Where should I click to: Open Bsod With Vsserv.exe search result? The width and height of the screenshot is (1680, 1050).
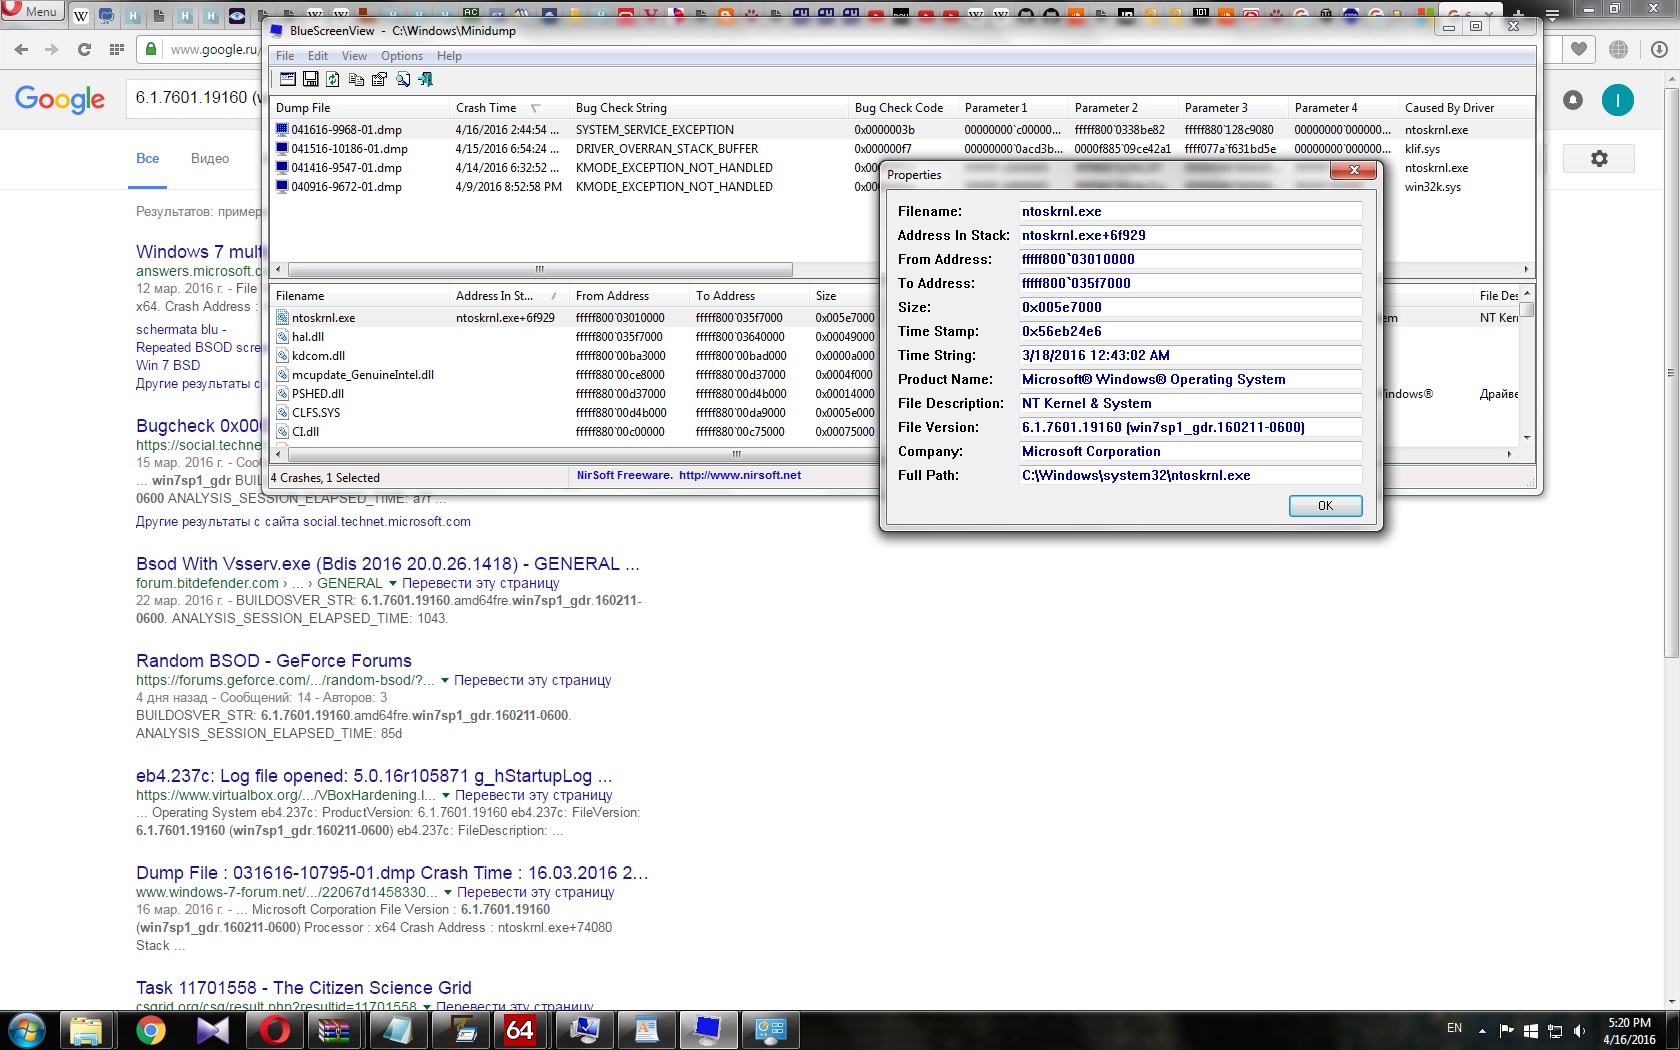(x=388, y=564)
